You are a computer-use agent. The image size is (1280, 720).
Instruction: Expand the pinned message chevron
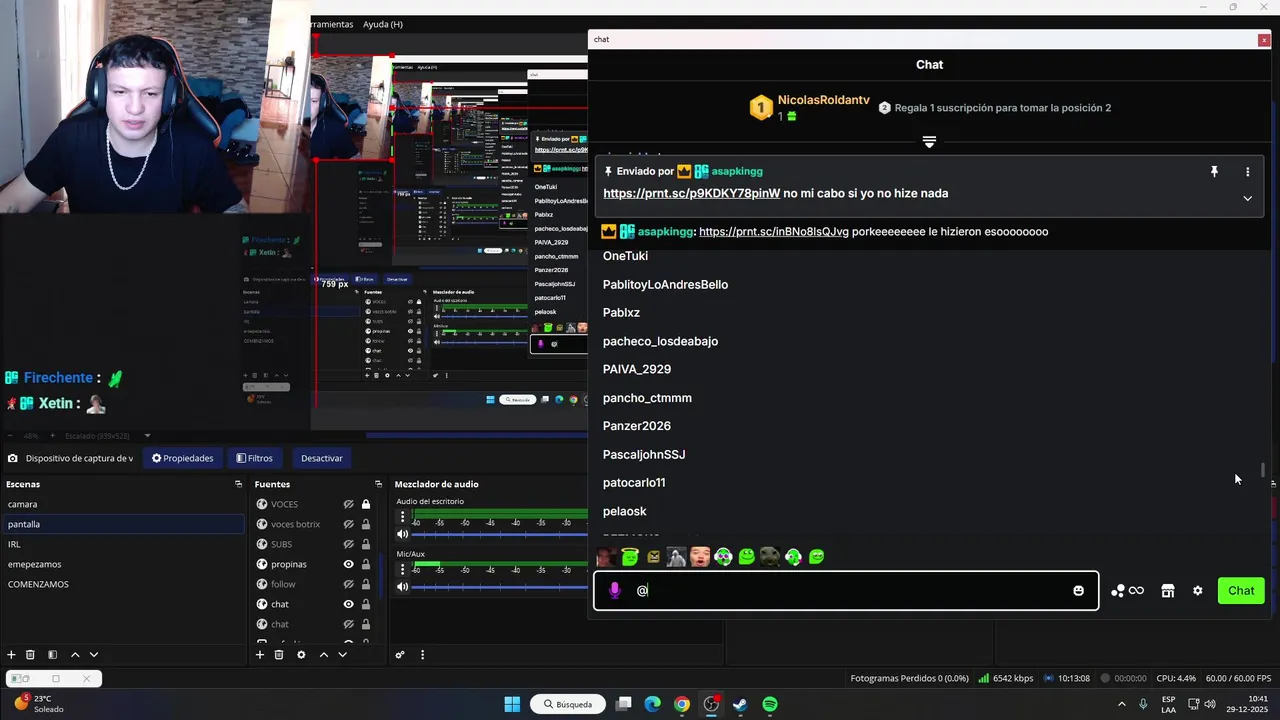[x=1247, y=198]
